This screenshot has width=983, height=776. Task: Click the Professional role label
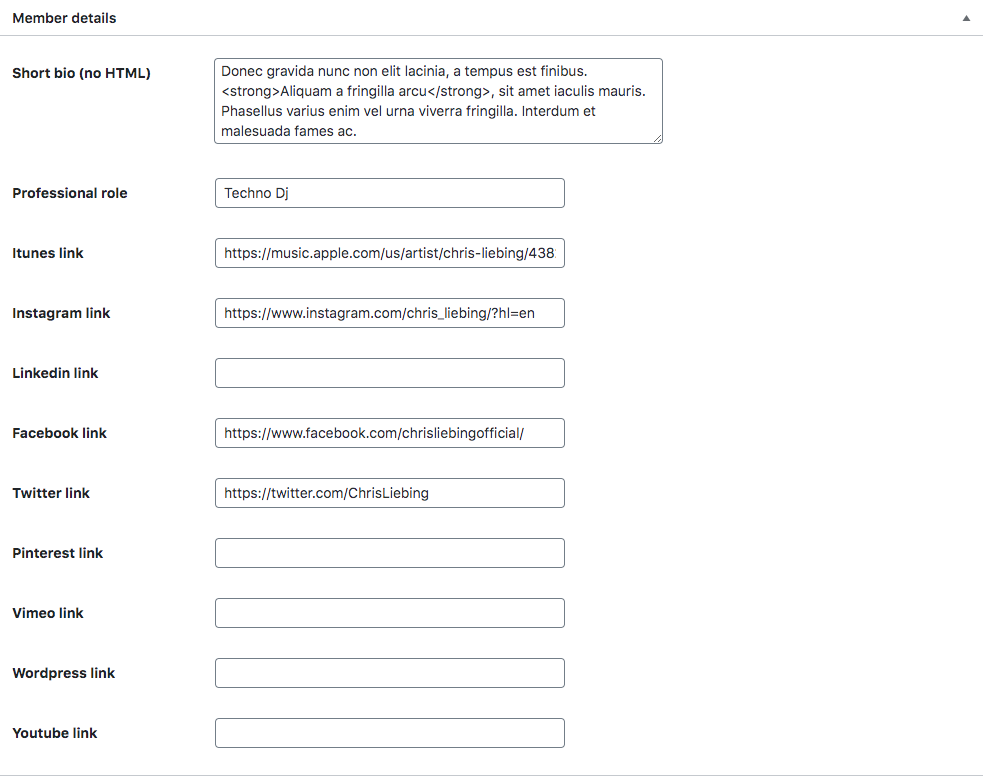point(70,193)
